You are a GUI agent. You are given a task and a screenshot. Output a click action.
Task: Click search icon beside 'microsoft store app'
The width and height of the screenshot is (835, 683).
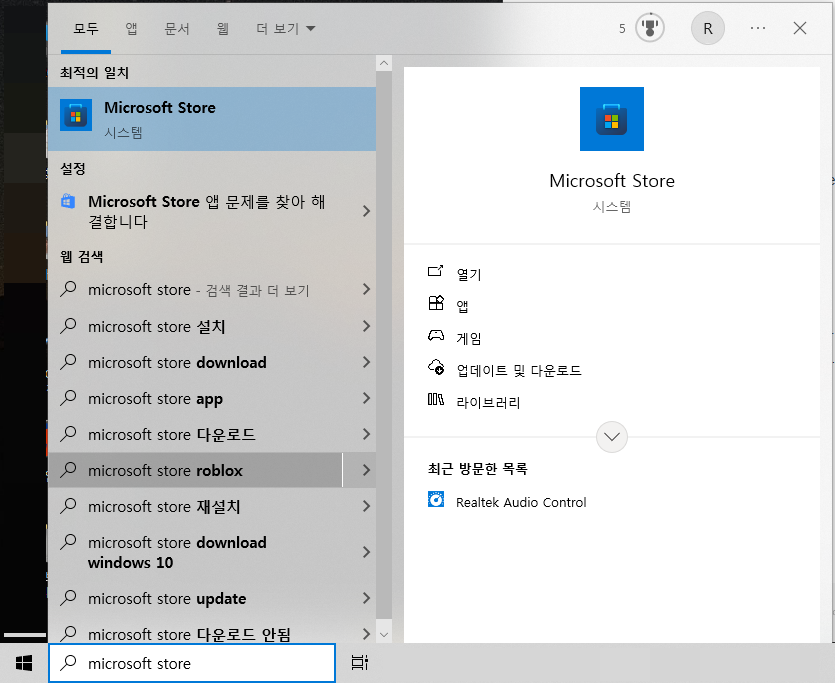click(69, 398)
